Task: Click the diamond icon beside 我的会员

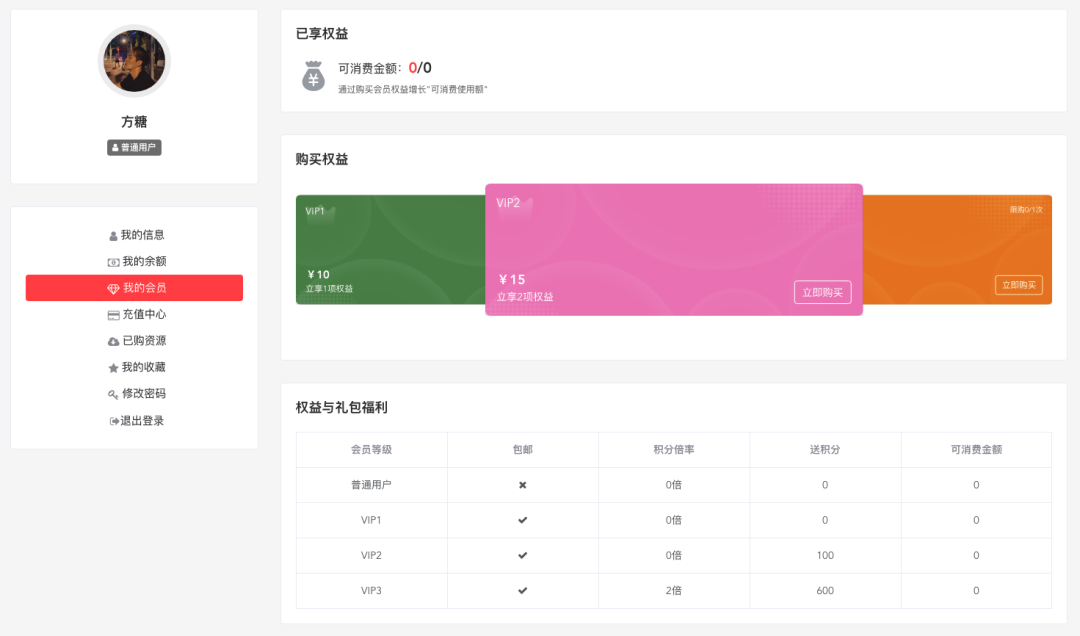Action: (x=113, y=289)
